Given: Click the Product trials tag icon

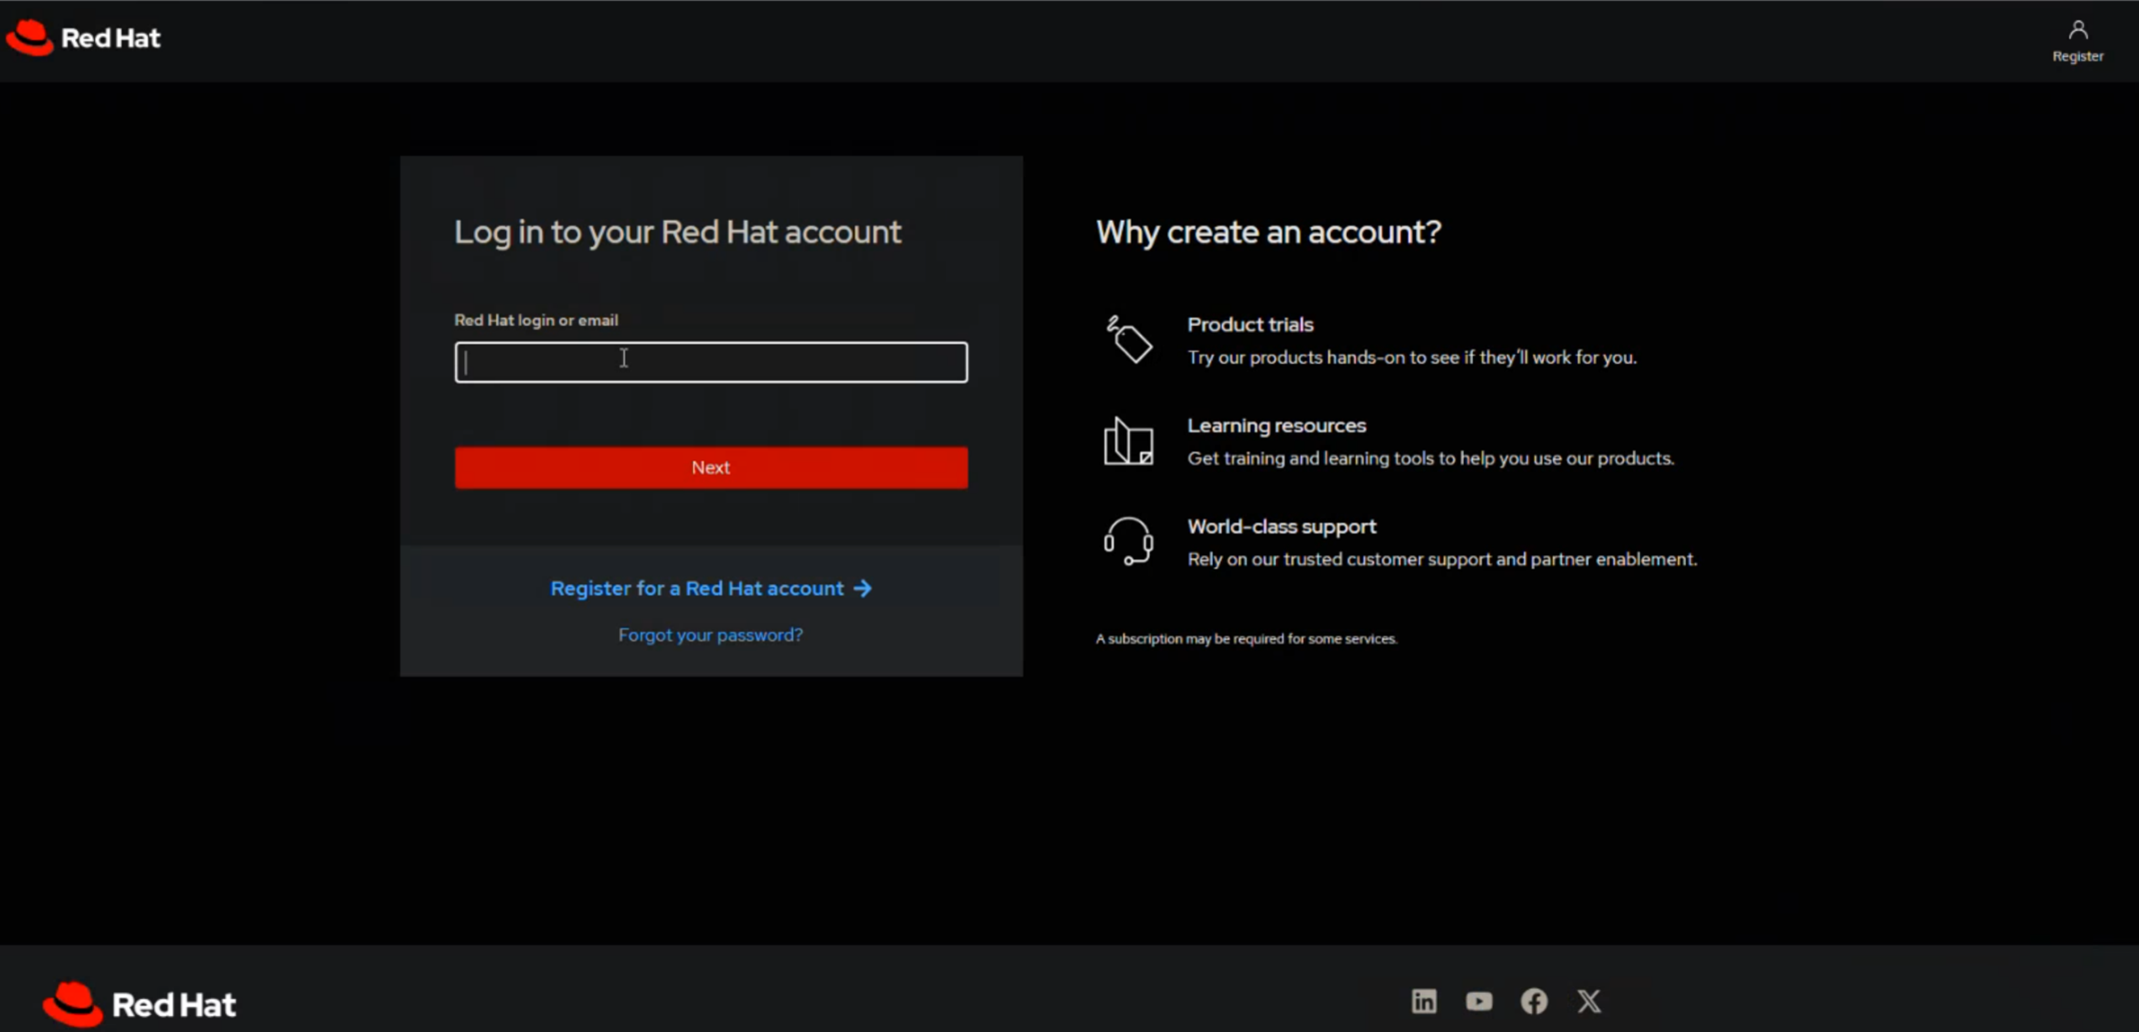Looking at the screenshot, I should pyautogui.click(x=1129, y=340).
